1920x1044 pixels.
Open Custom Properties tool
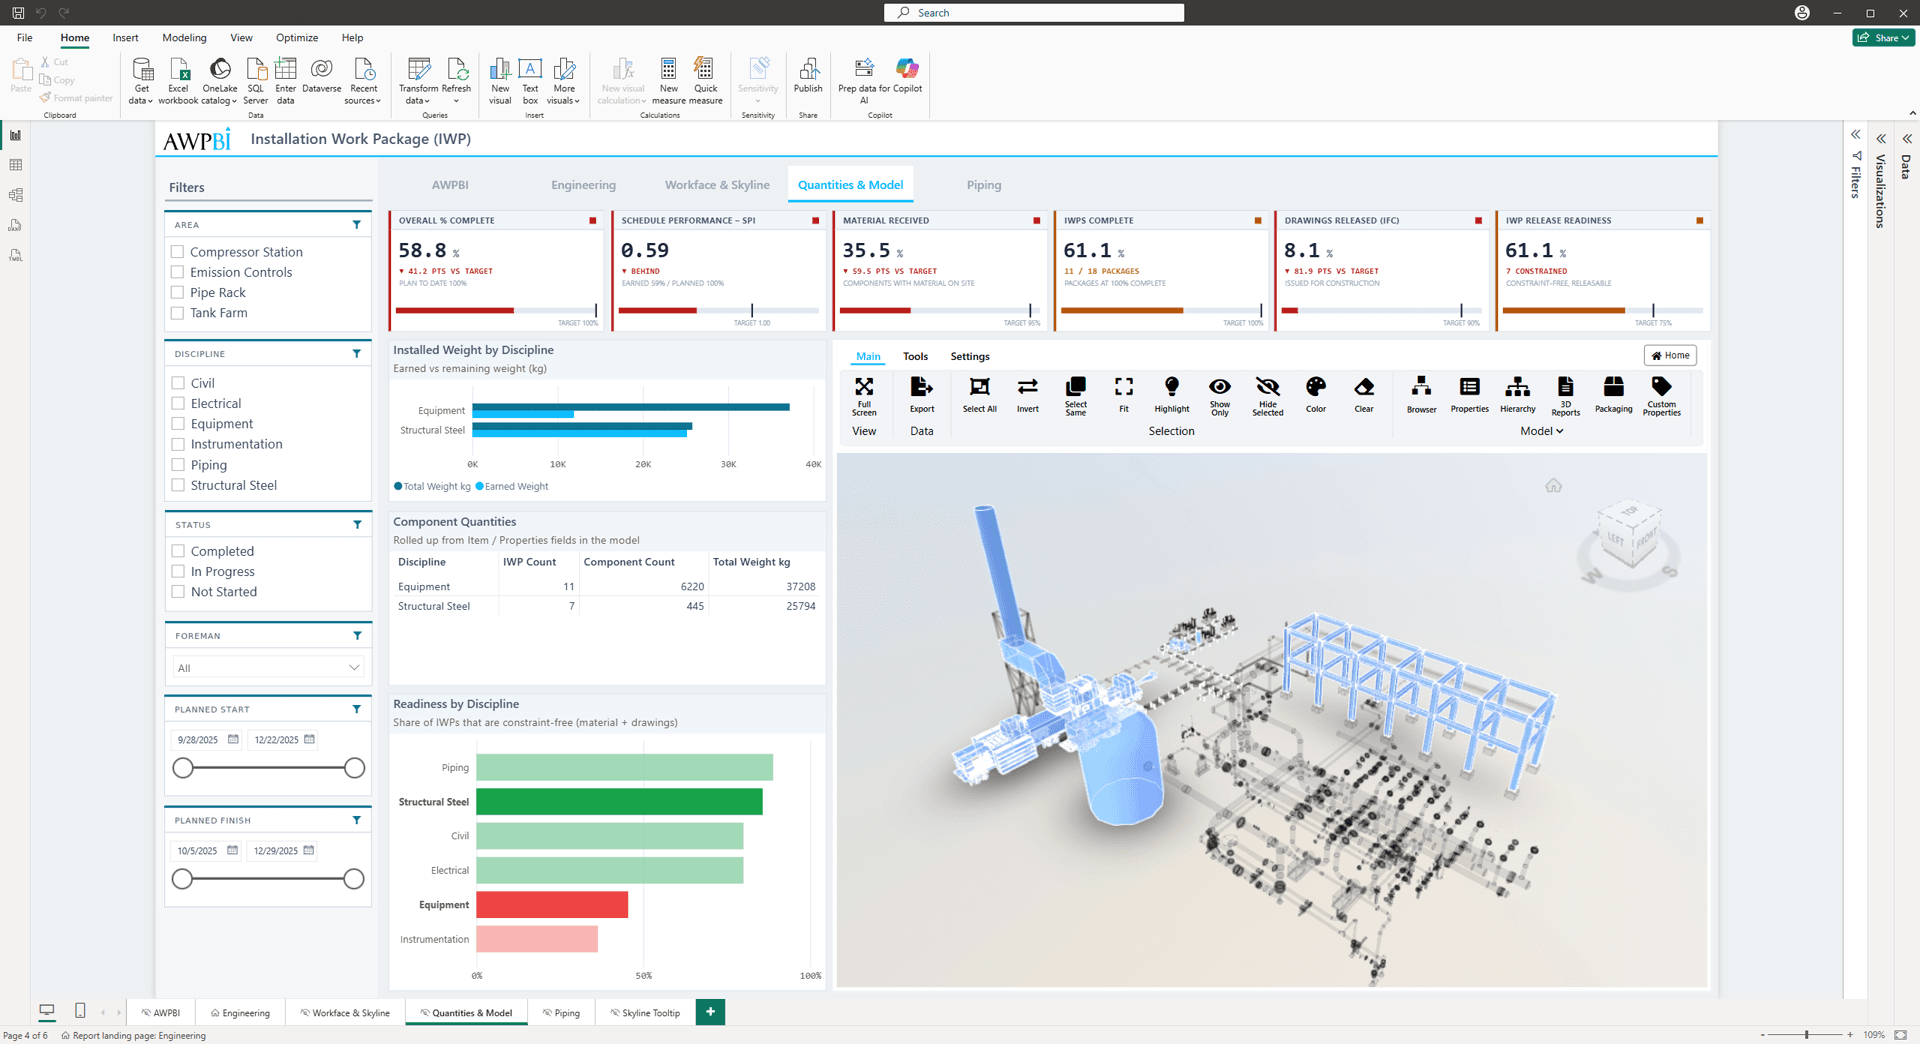click(1662, 396)
